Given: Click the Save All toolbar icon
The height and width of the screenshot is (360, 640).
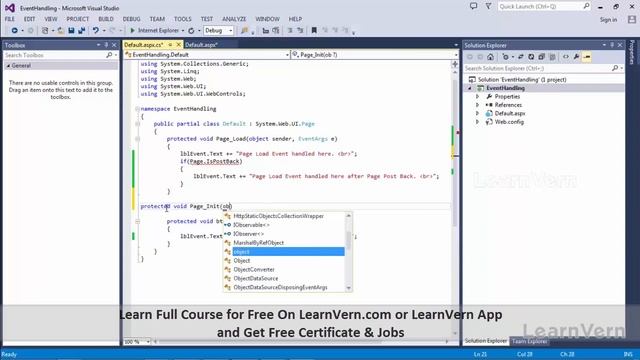Looking at the screenshot, I should (82, 31).
